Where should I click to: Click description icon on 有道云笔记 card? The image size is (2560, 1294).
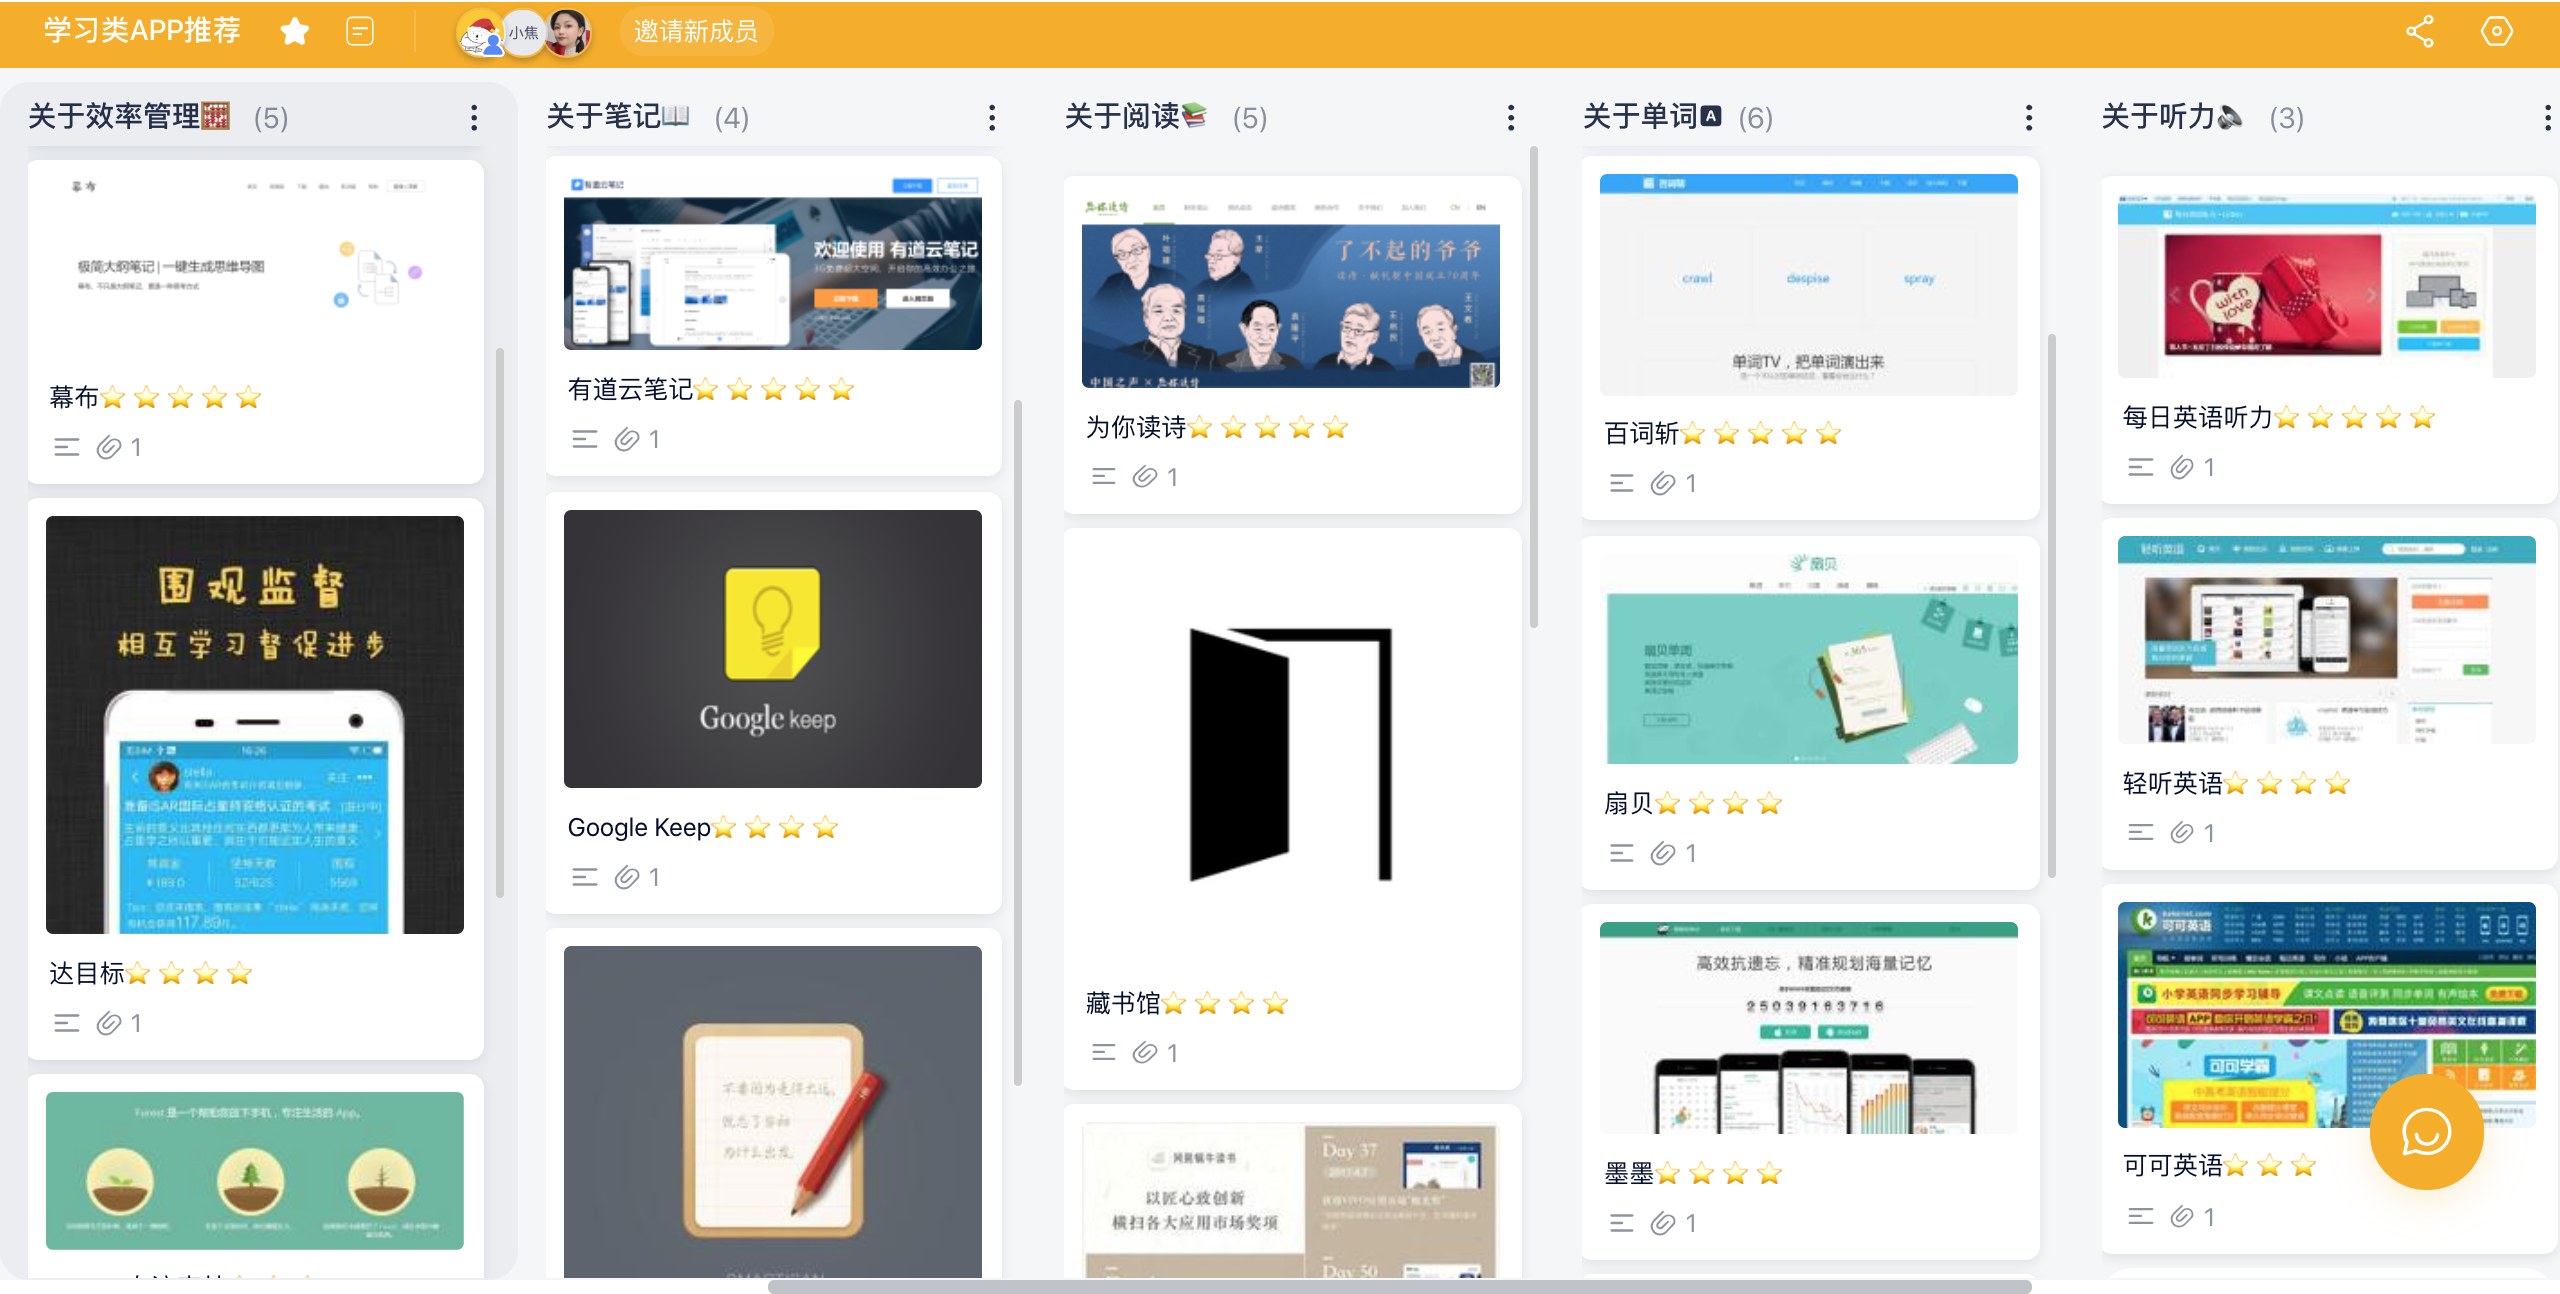(x=585, y=439)
